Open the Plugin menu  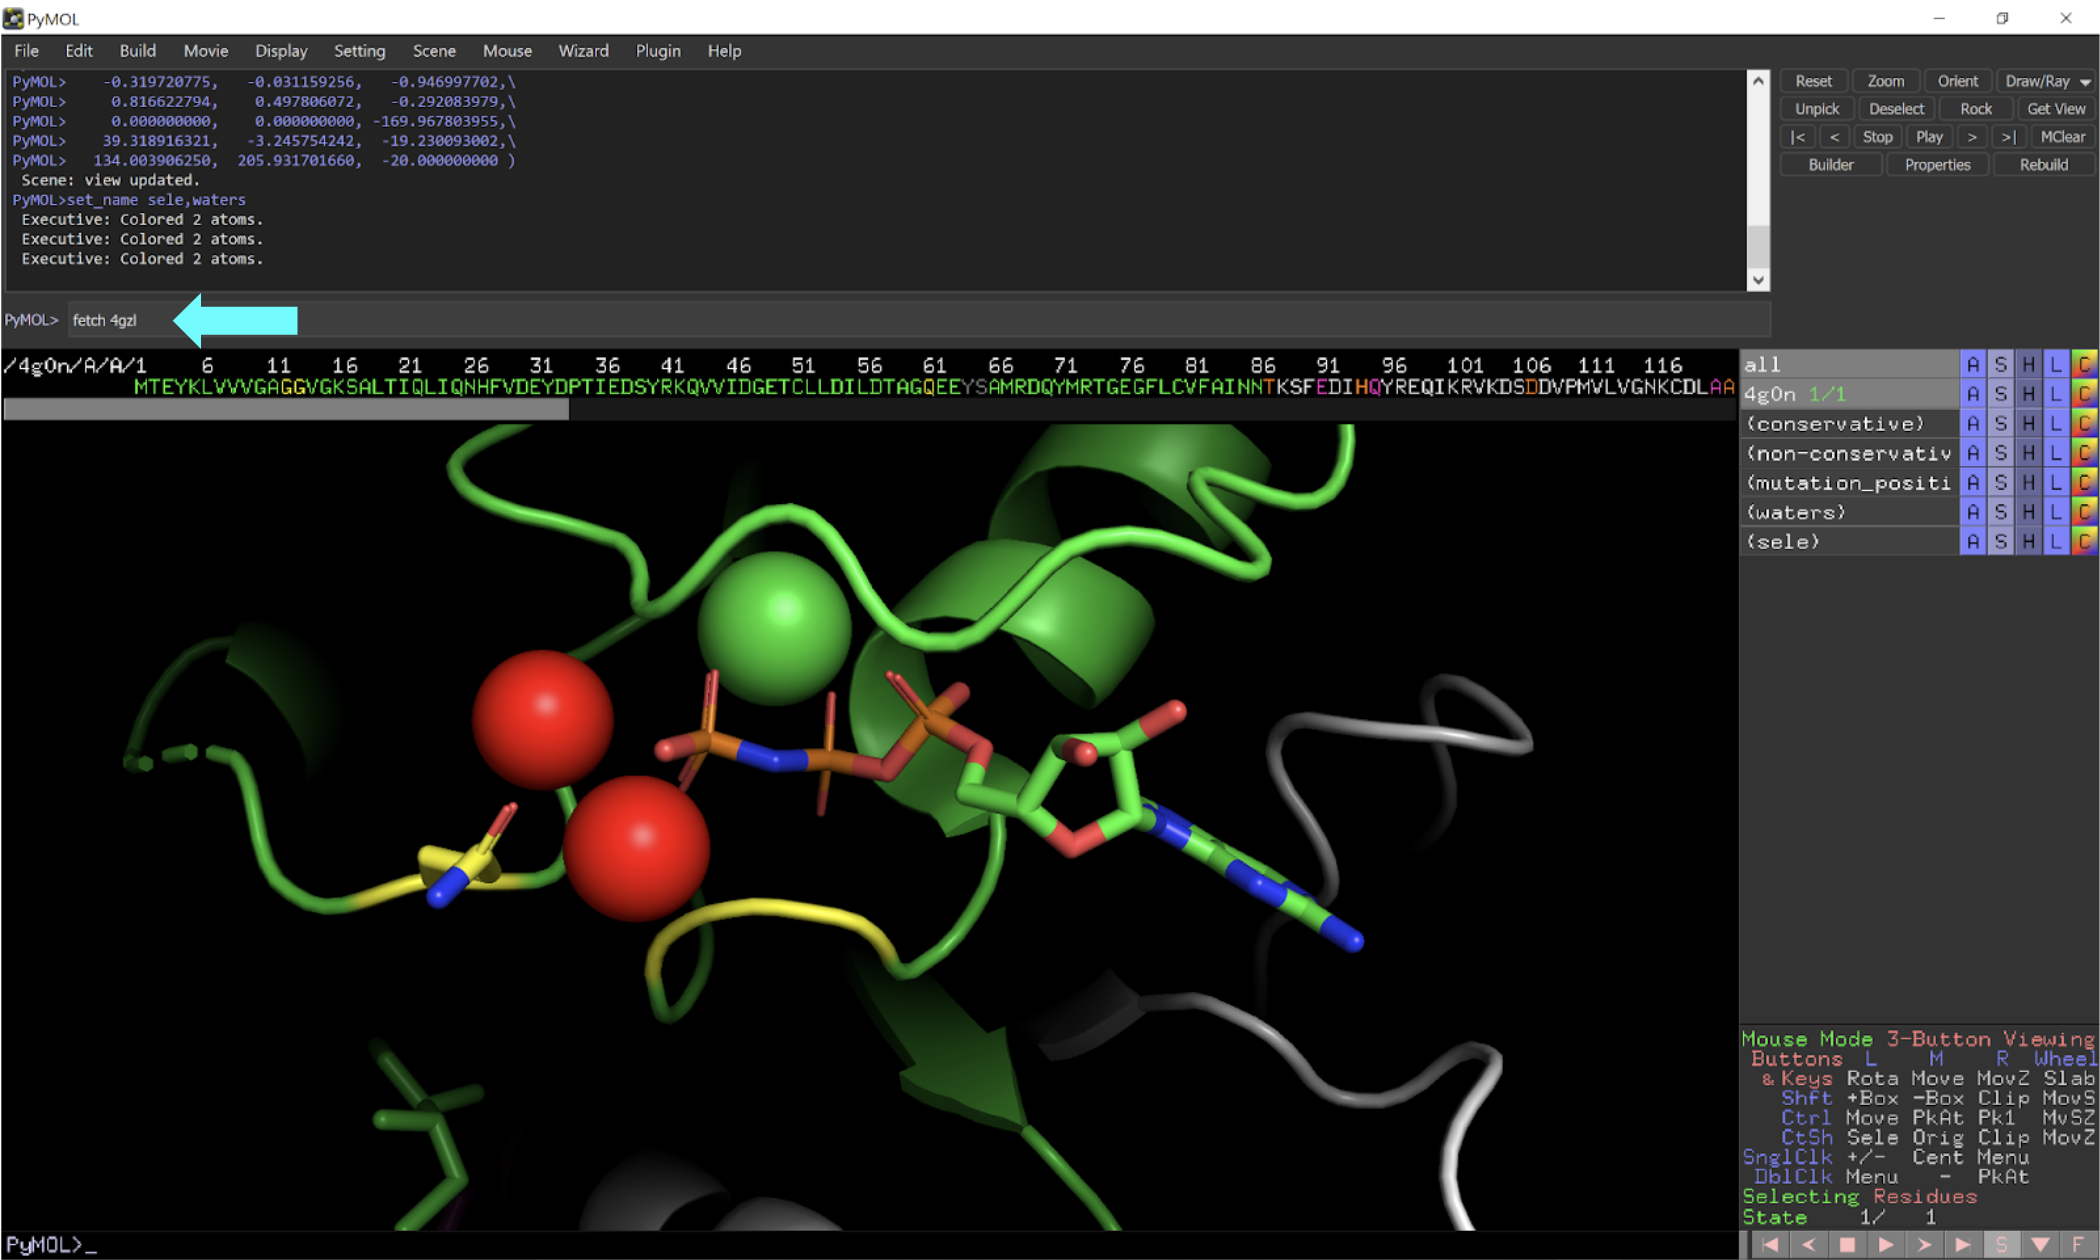click(657, 51)
